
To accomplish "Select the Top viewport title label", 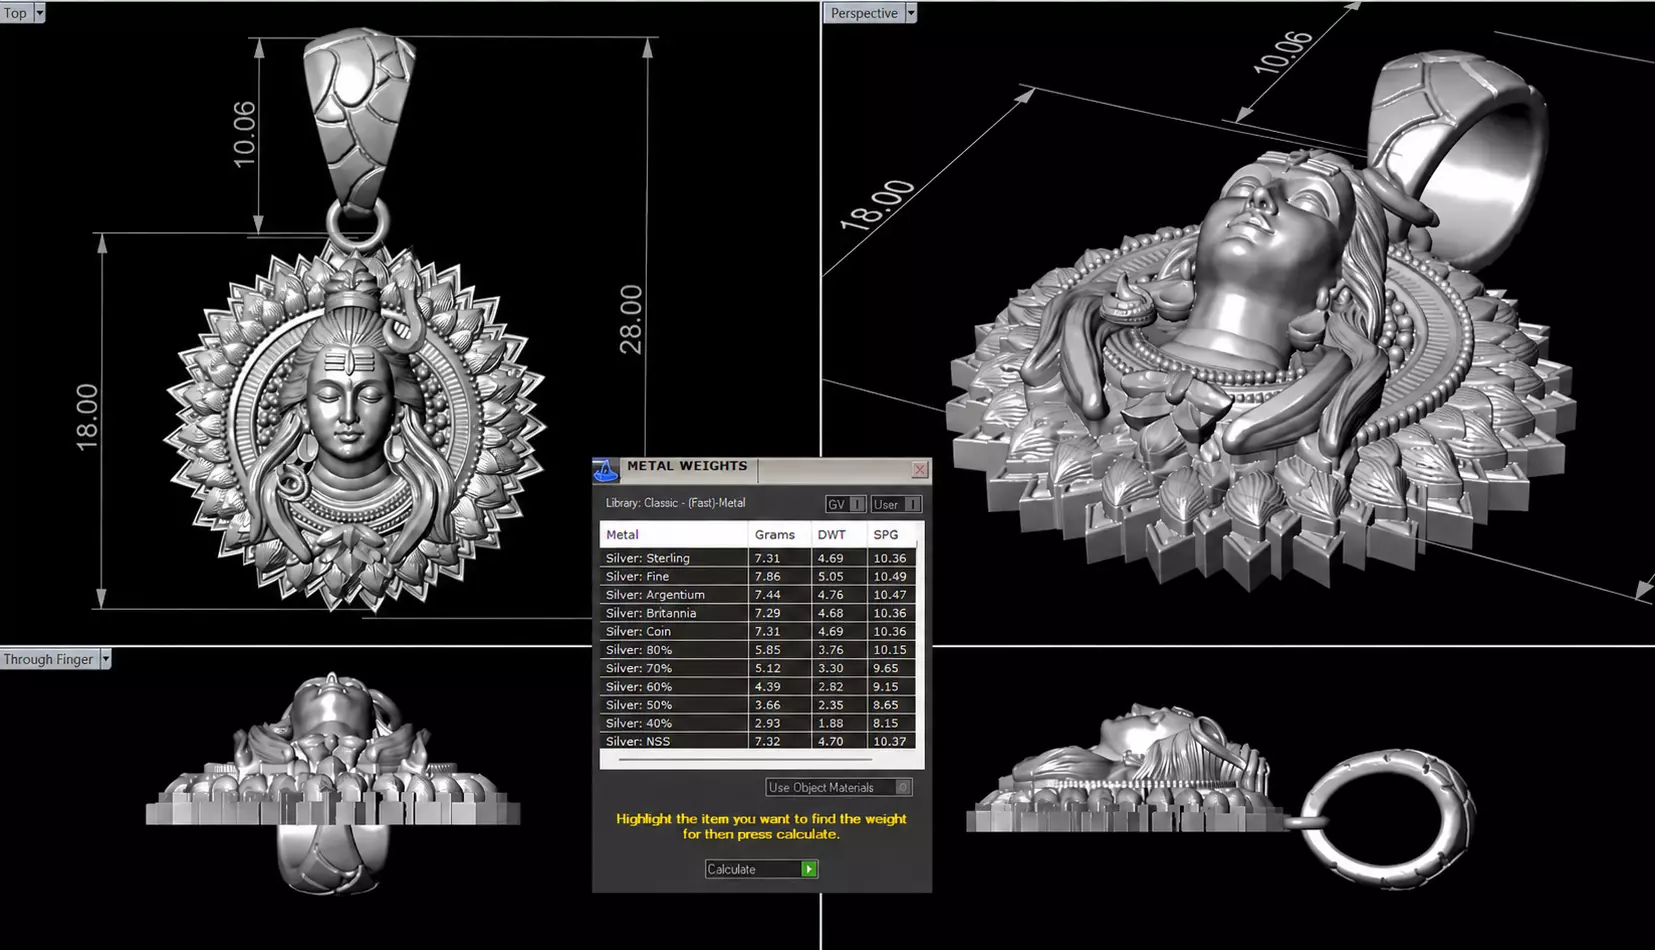I will point(16,13).
